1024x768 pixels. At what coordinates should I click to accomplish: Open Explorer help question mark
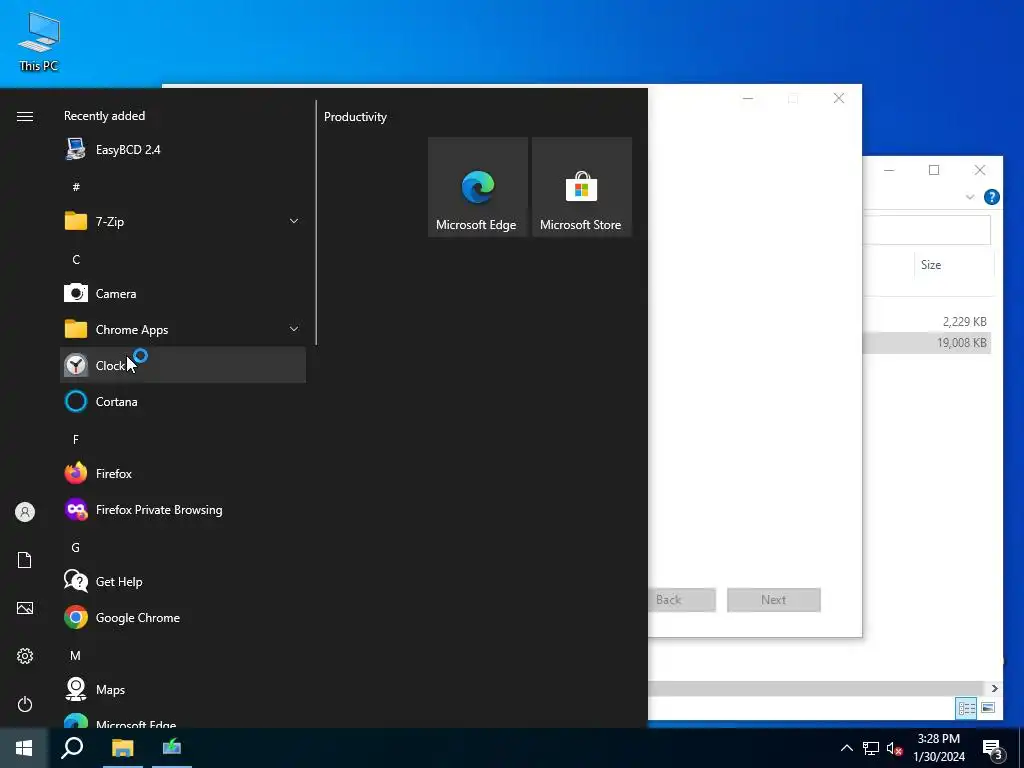point(991,197)
